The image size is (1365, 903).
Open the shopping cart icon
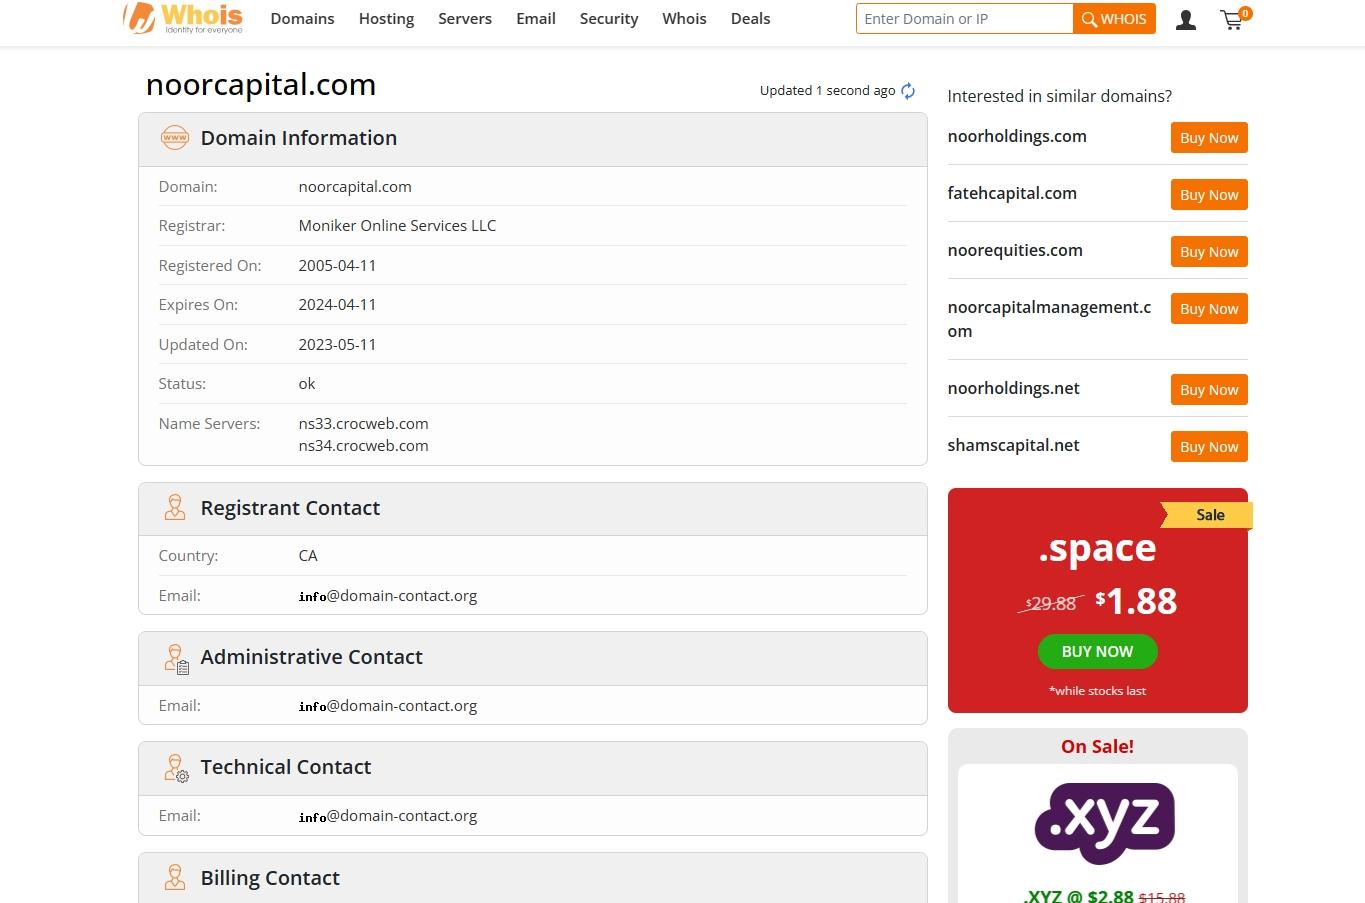point(1234,19)
